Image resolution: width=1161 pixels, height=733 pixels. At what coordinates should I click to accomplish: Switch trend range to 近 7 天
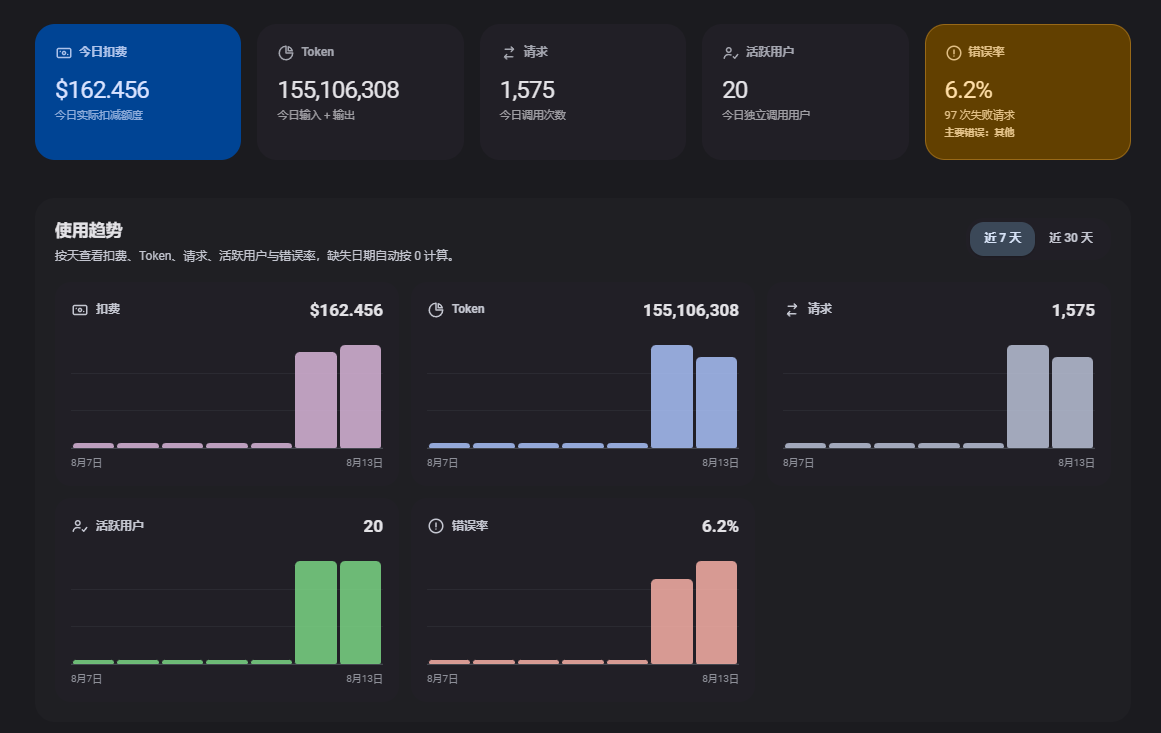pyautogui.click(x=1002, y=238)
